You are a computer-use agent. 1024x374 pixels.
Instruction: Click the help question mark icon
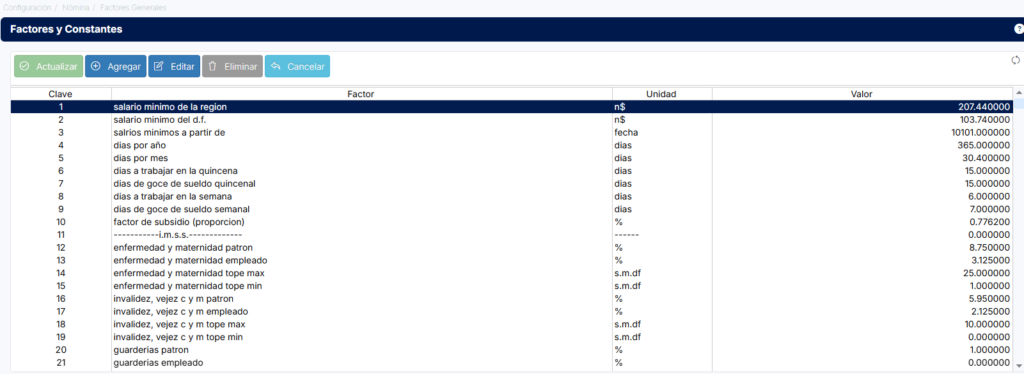(1019, 29)
